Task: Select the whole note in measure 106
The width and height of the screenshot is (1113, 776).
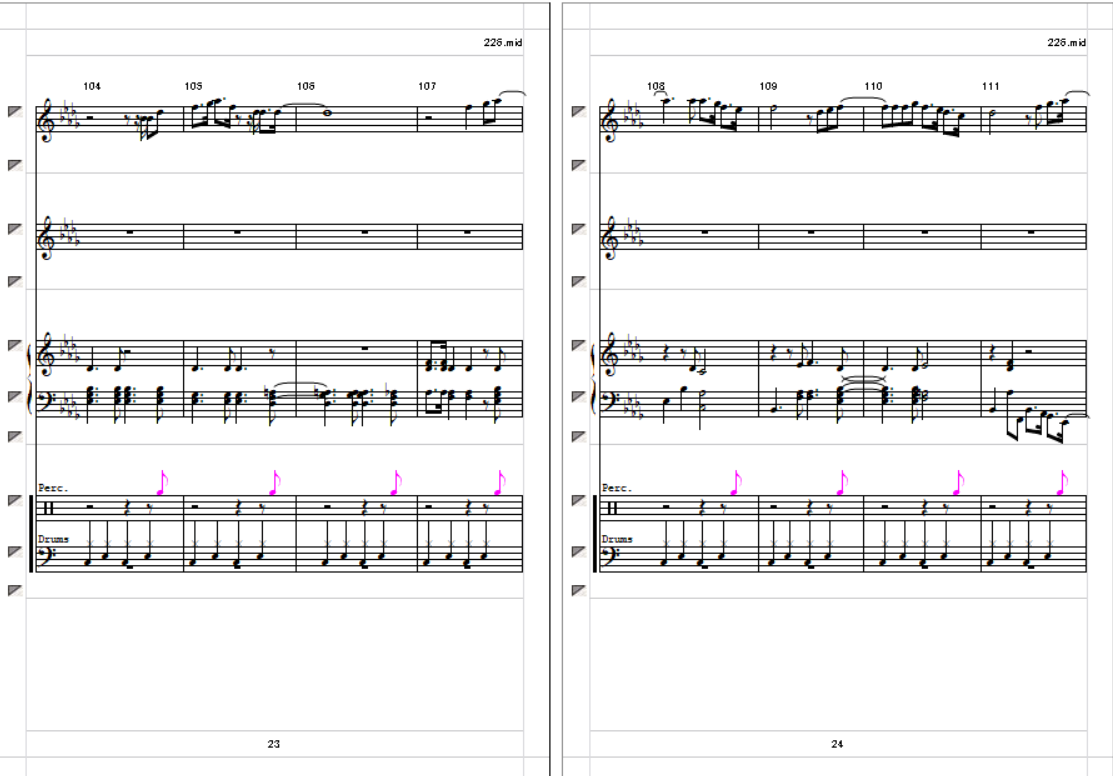Action: click(x=327, y=111)
